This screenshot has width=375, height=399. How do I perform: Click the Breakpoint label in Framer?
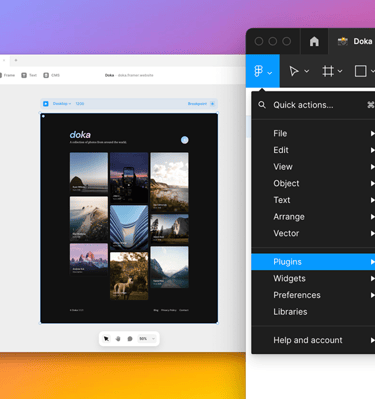pos(197,104)
